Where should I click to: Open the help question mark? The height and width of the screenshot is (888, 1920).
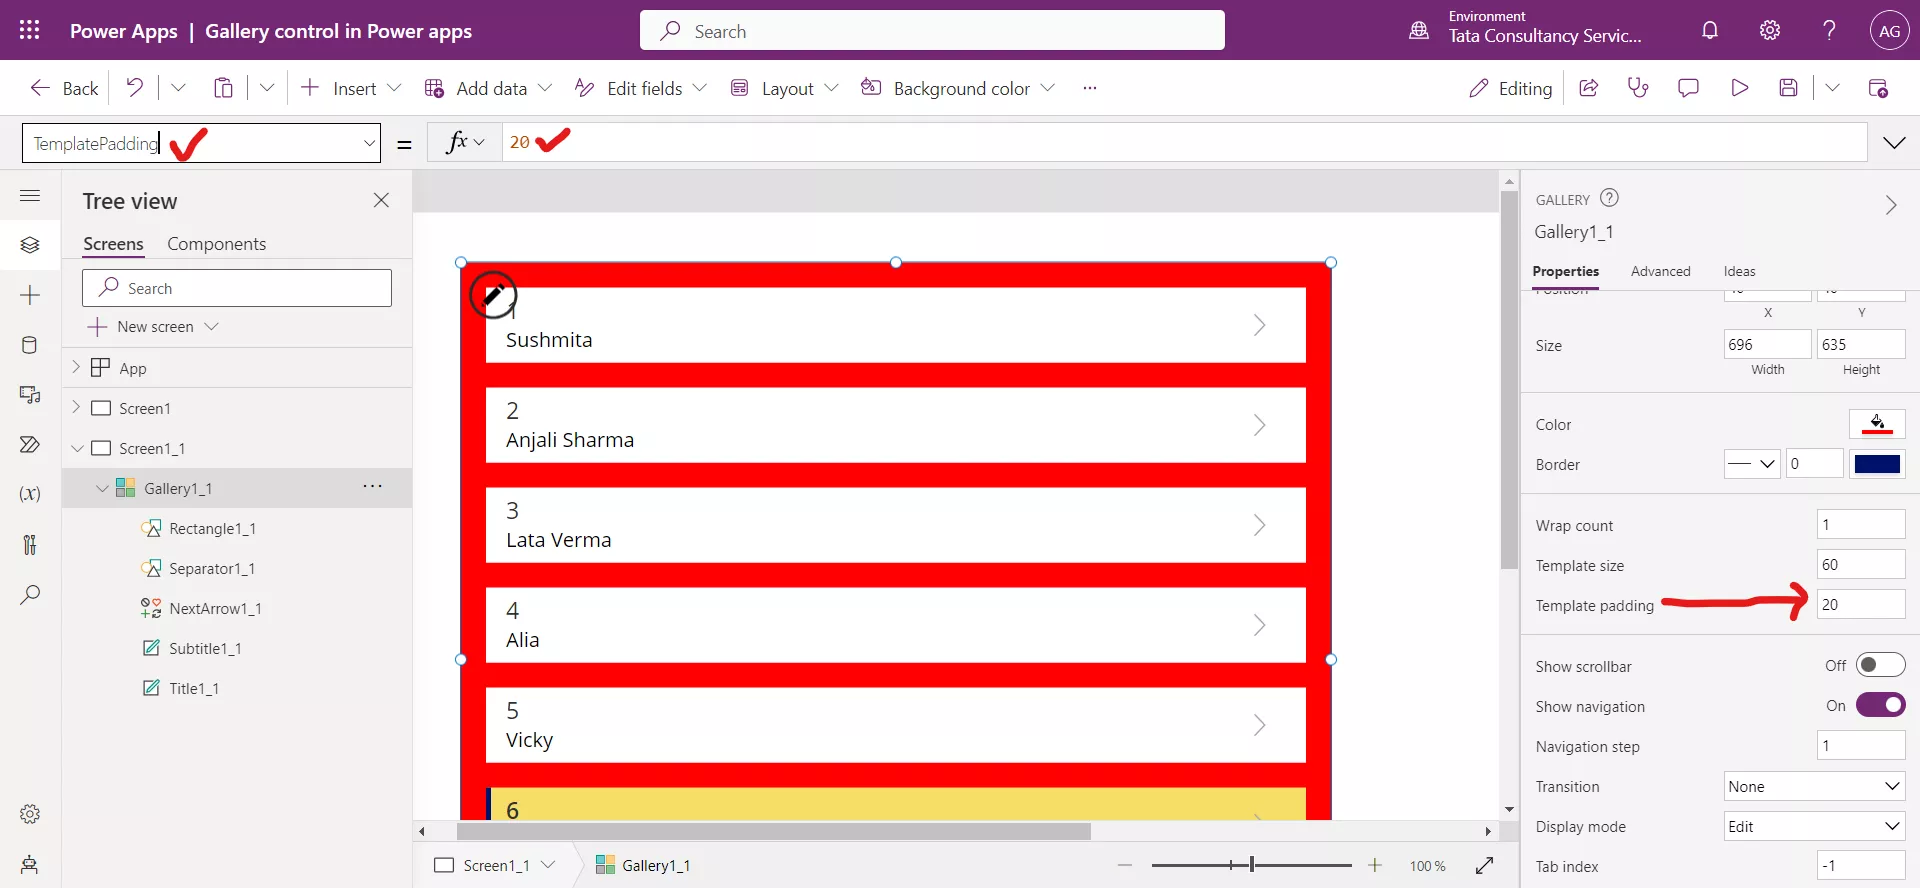coord(1829,30)
